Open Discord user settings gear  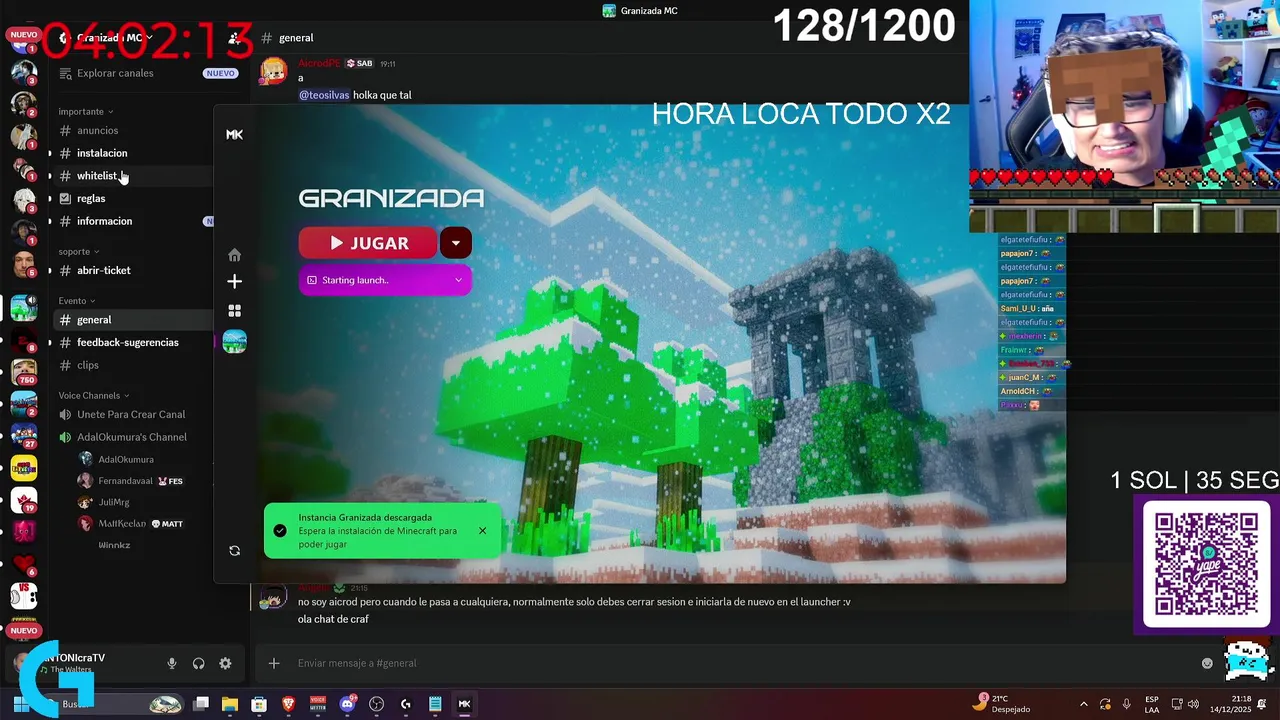tap(225, 663)
